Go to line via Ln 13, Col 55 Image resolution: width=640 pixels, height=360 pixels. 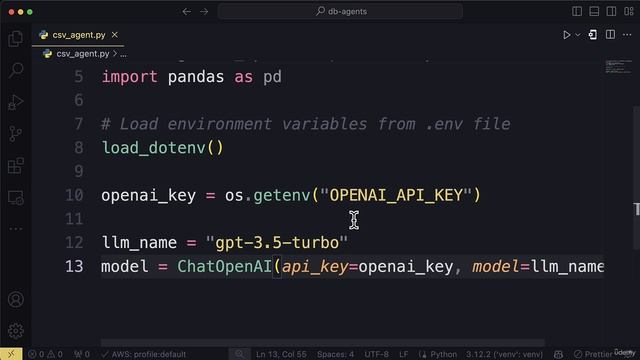(281, 354)
